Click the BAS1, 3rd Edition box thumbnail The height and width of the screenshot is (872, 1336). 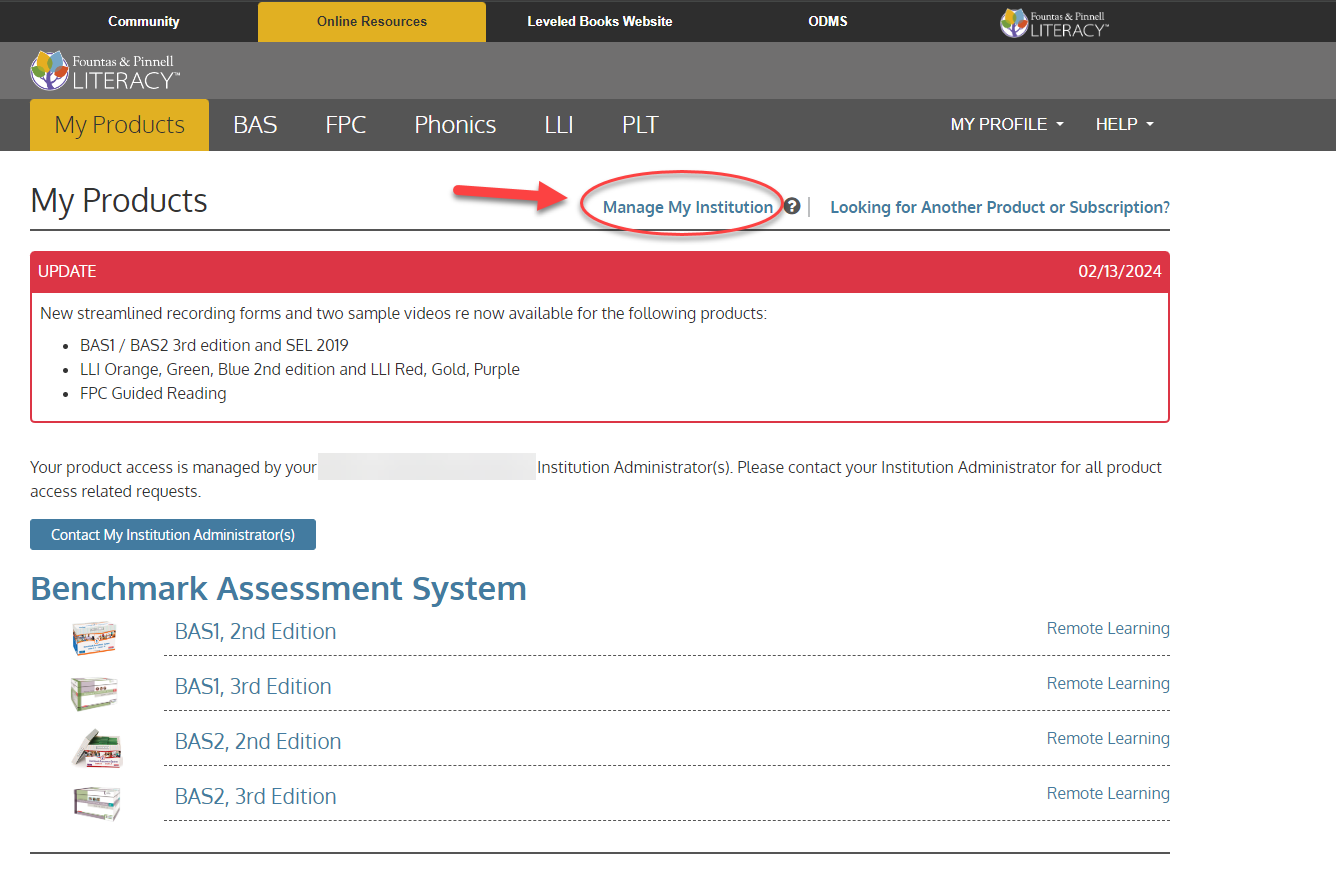coord(94,692)
